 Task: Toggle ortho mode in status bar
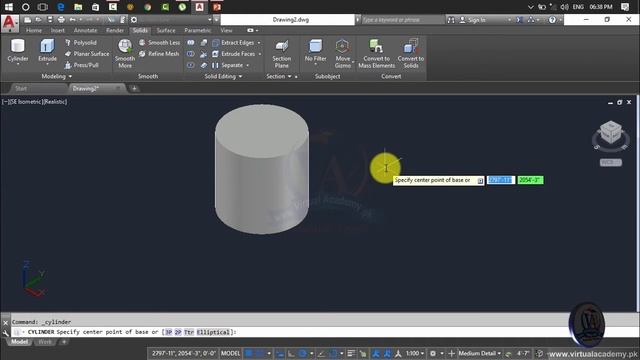pyautogui.click(x=291, y=353)
